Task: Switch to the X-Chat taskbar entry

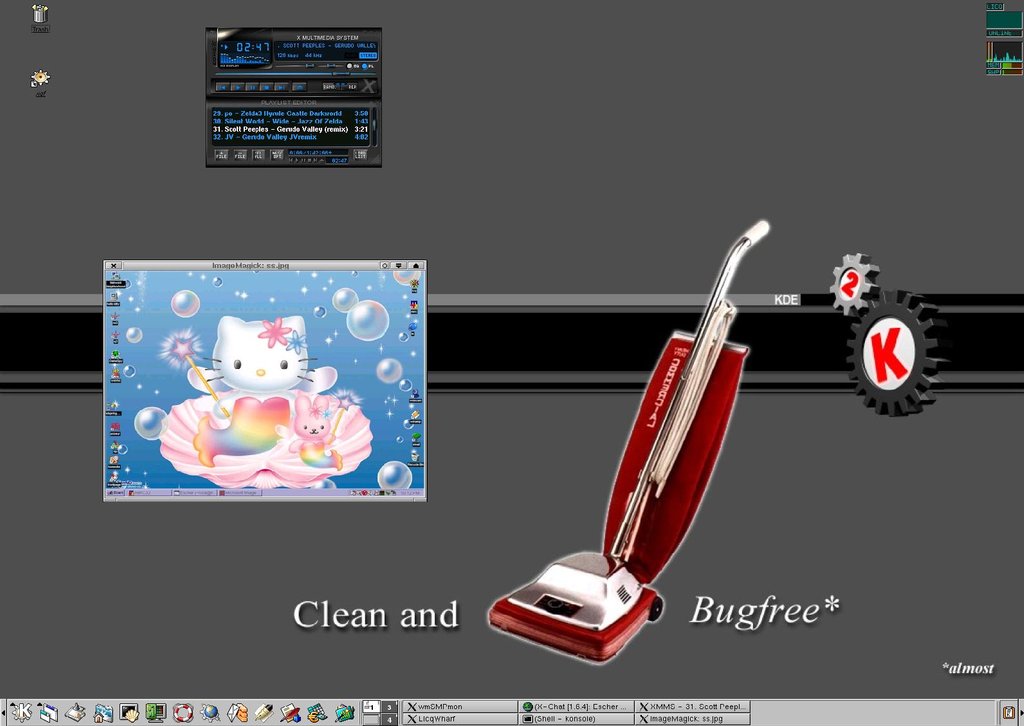Action: click(576, 706)
